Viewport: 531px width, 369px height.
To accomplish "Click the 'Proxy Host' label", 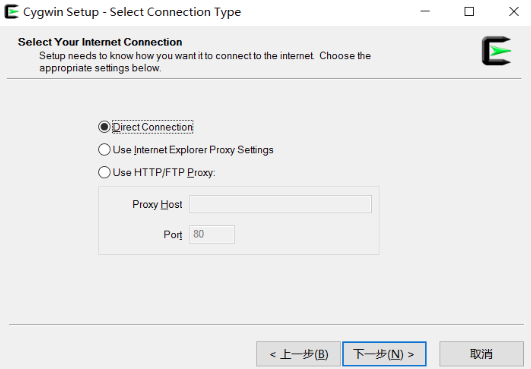I will (157, 204).
